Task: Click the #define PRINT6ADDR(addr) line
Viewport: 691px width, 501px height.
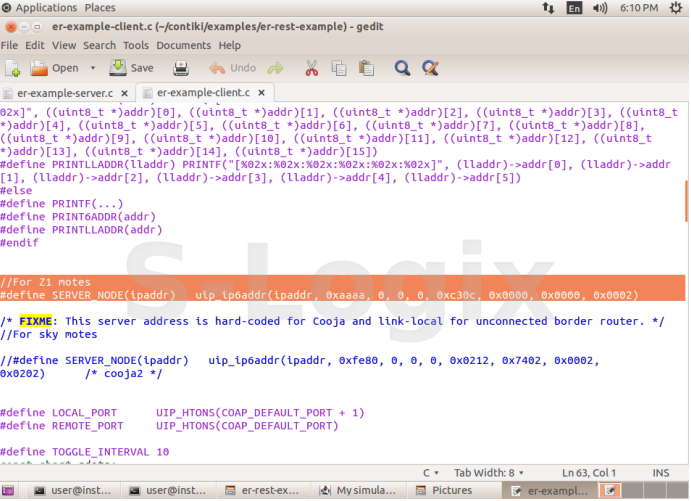Action: [78, 217]
